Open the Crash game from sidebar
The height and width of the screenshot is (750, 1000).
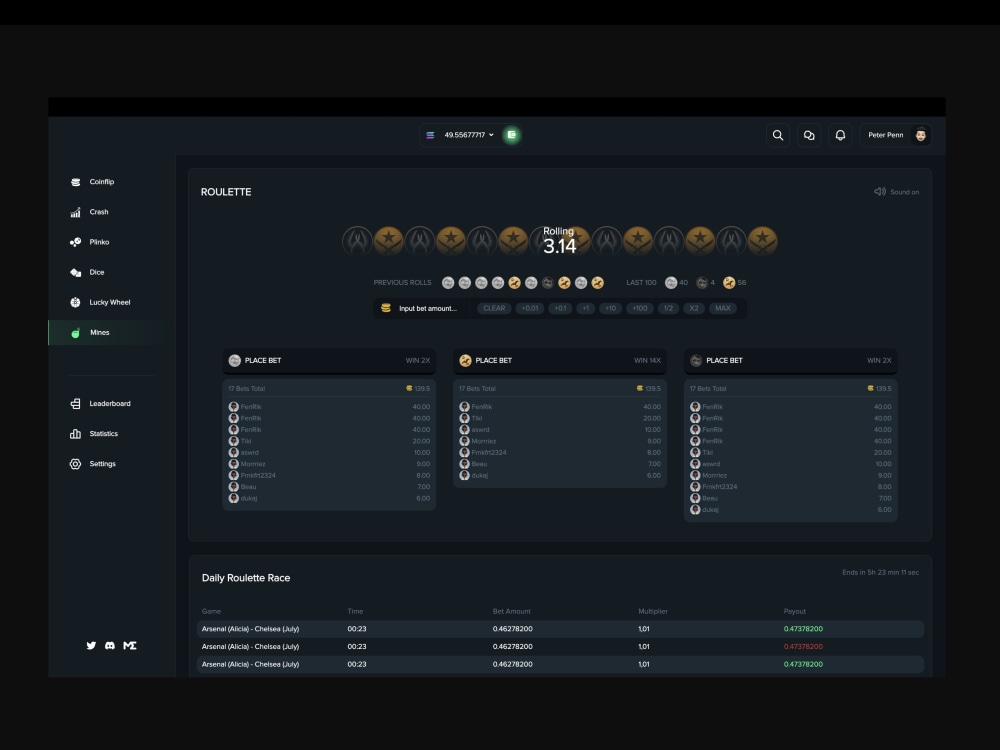98,212
